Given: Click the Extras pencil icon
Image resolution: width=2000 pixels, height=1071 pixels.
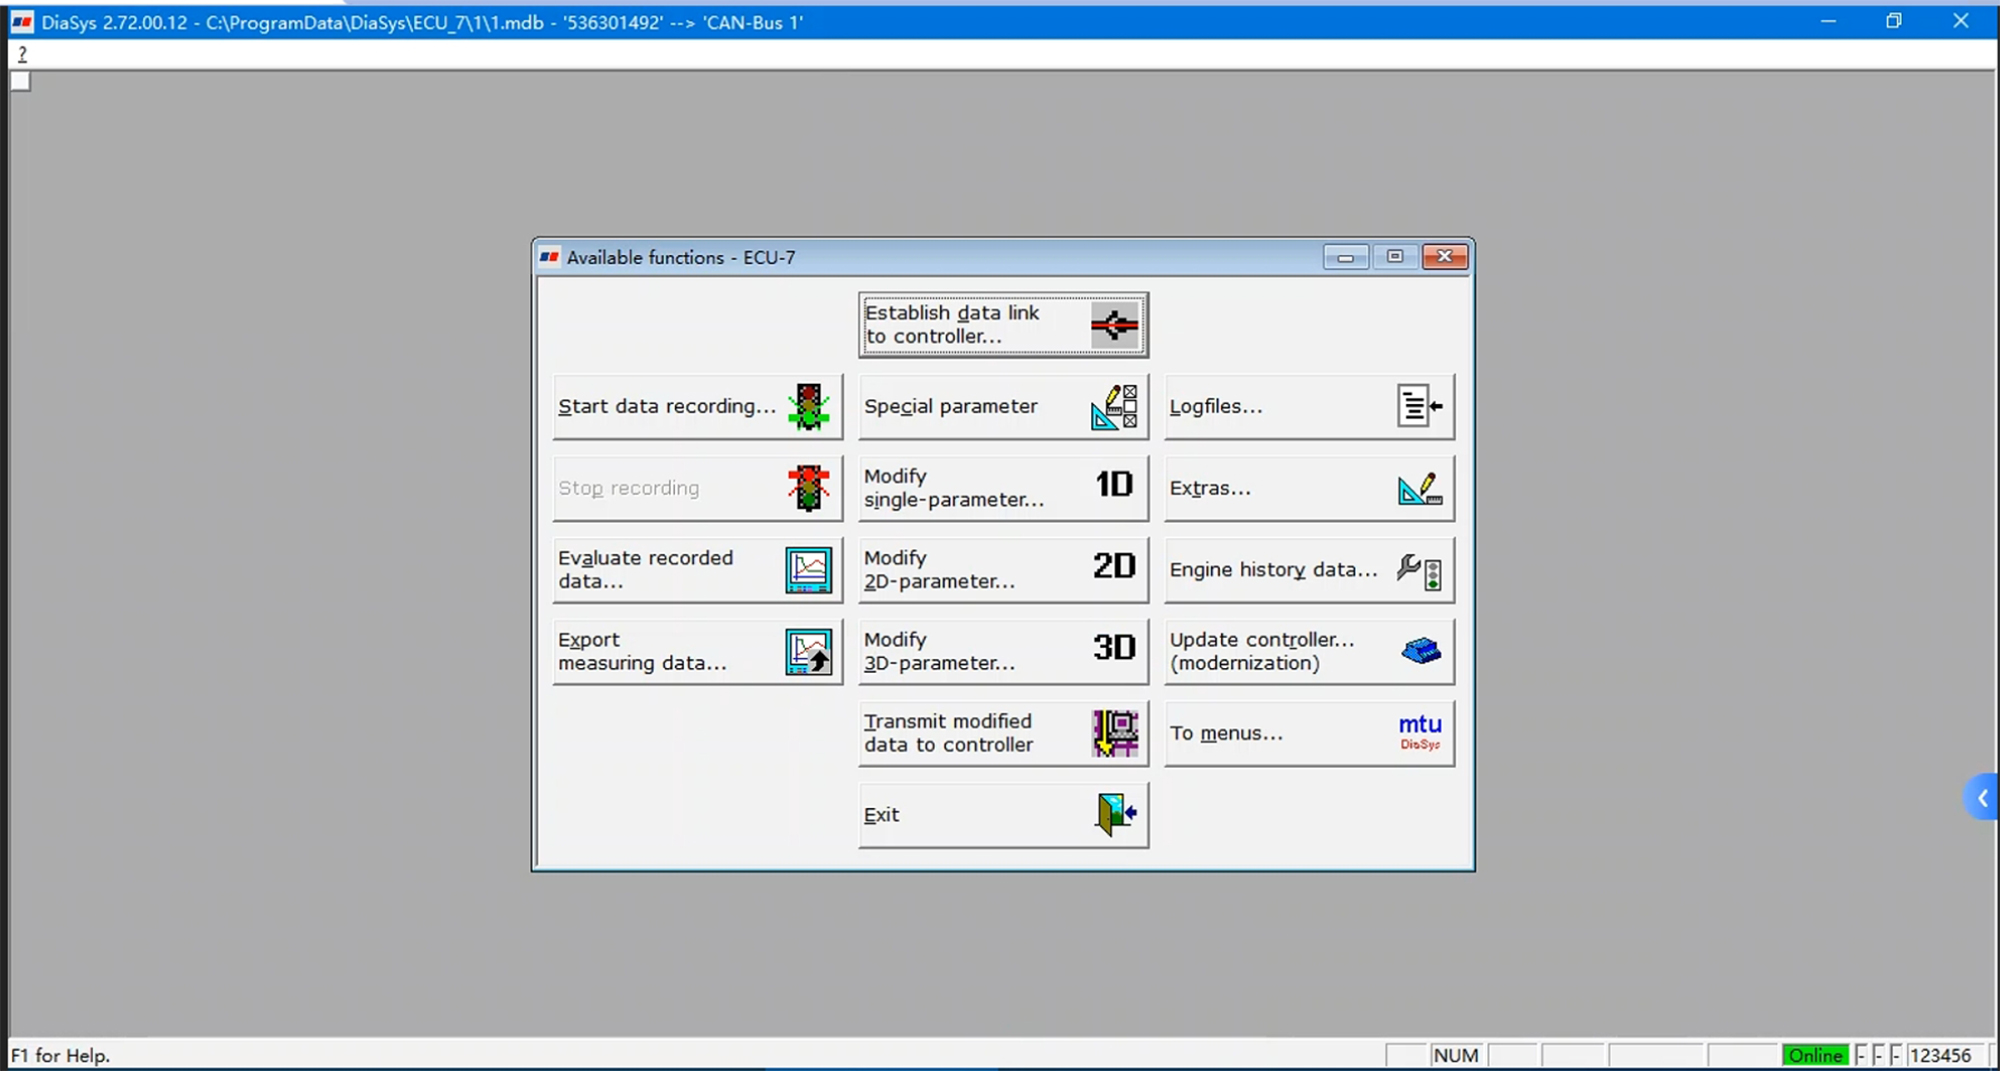Looking at the screenshot, I should [1420, 488].
